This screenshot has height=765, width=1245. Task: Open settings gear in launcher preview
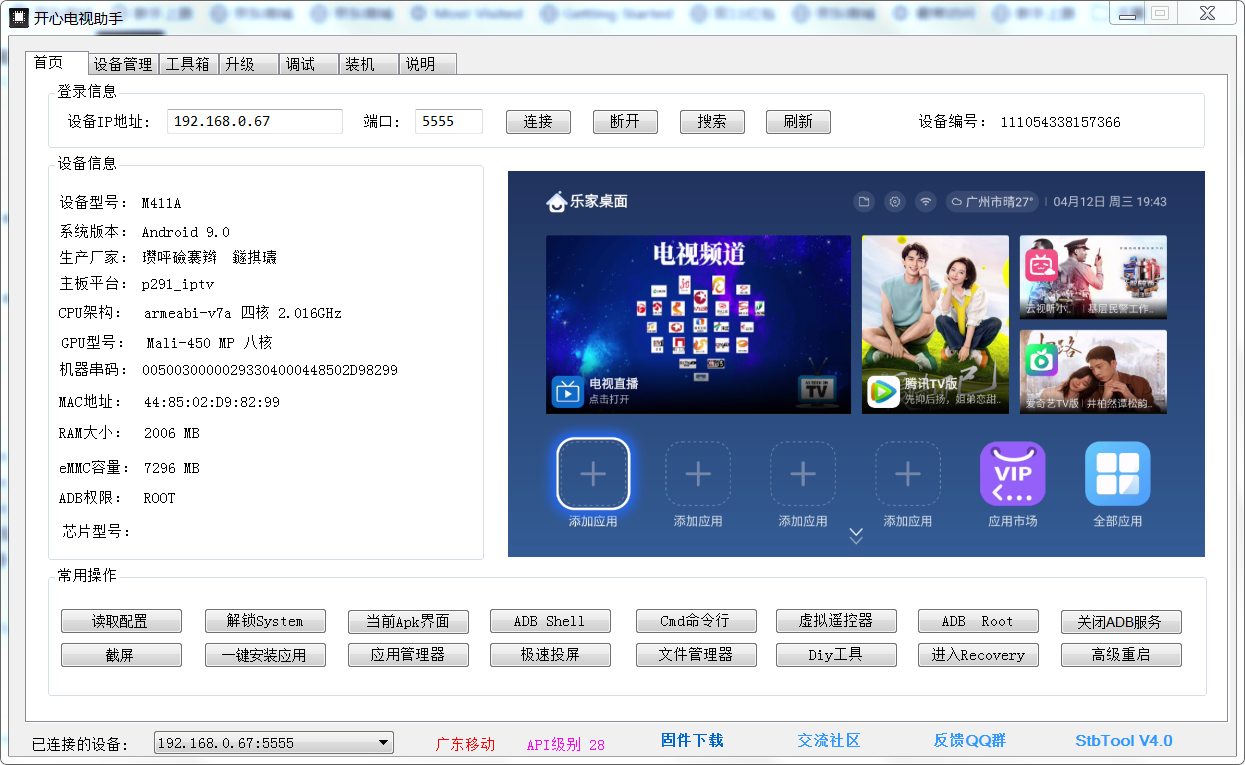click(893, 201)
